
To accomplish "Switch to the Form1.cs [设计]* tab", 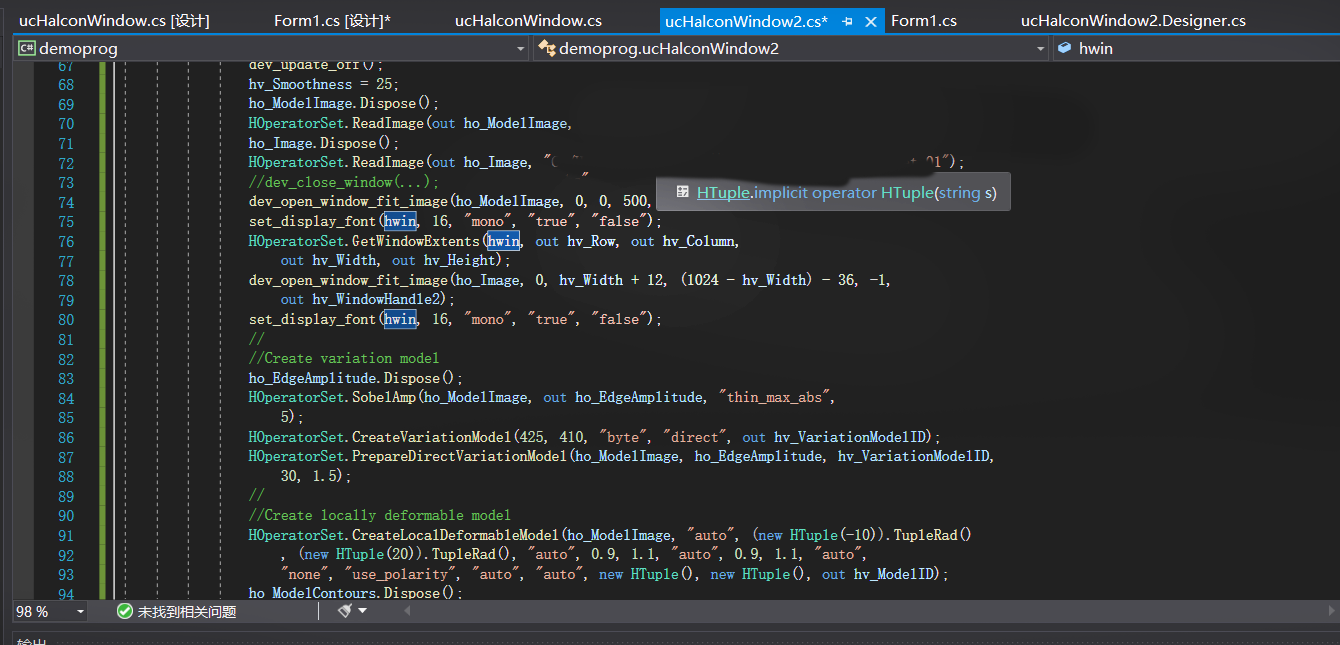I will 332,21.
